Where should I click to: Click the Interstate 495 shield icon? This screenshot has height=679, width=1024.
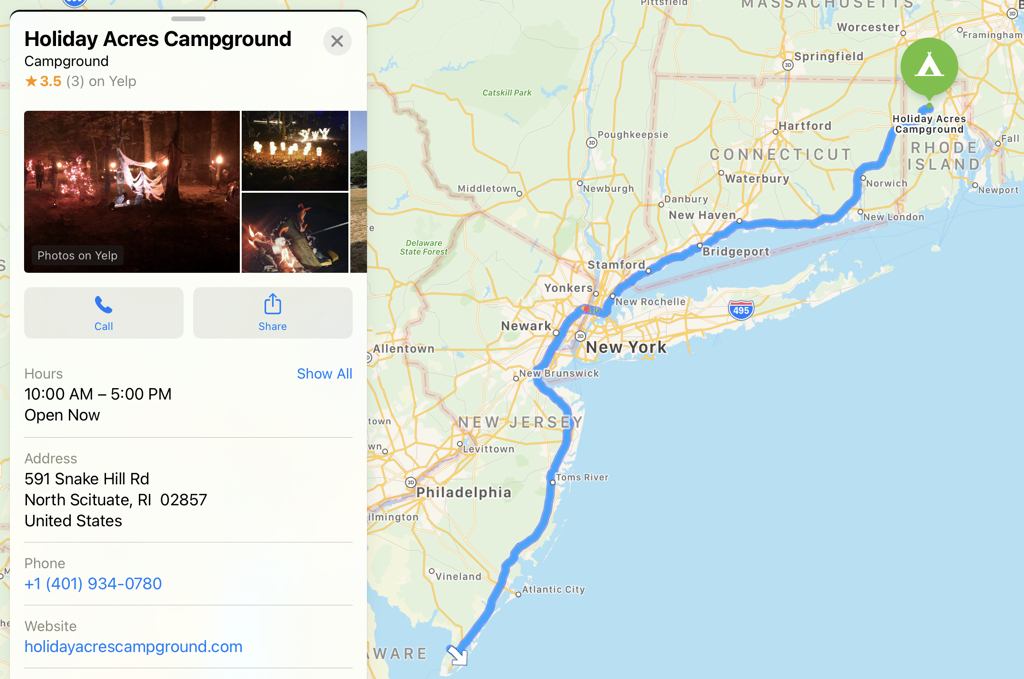(741, 309)
